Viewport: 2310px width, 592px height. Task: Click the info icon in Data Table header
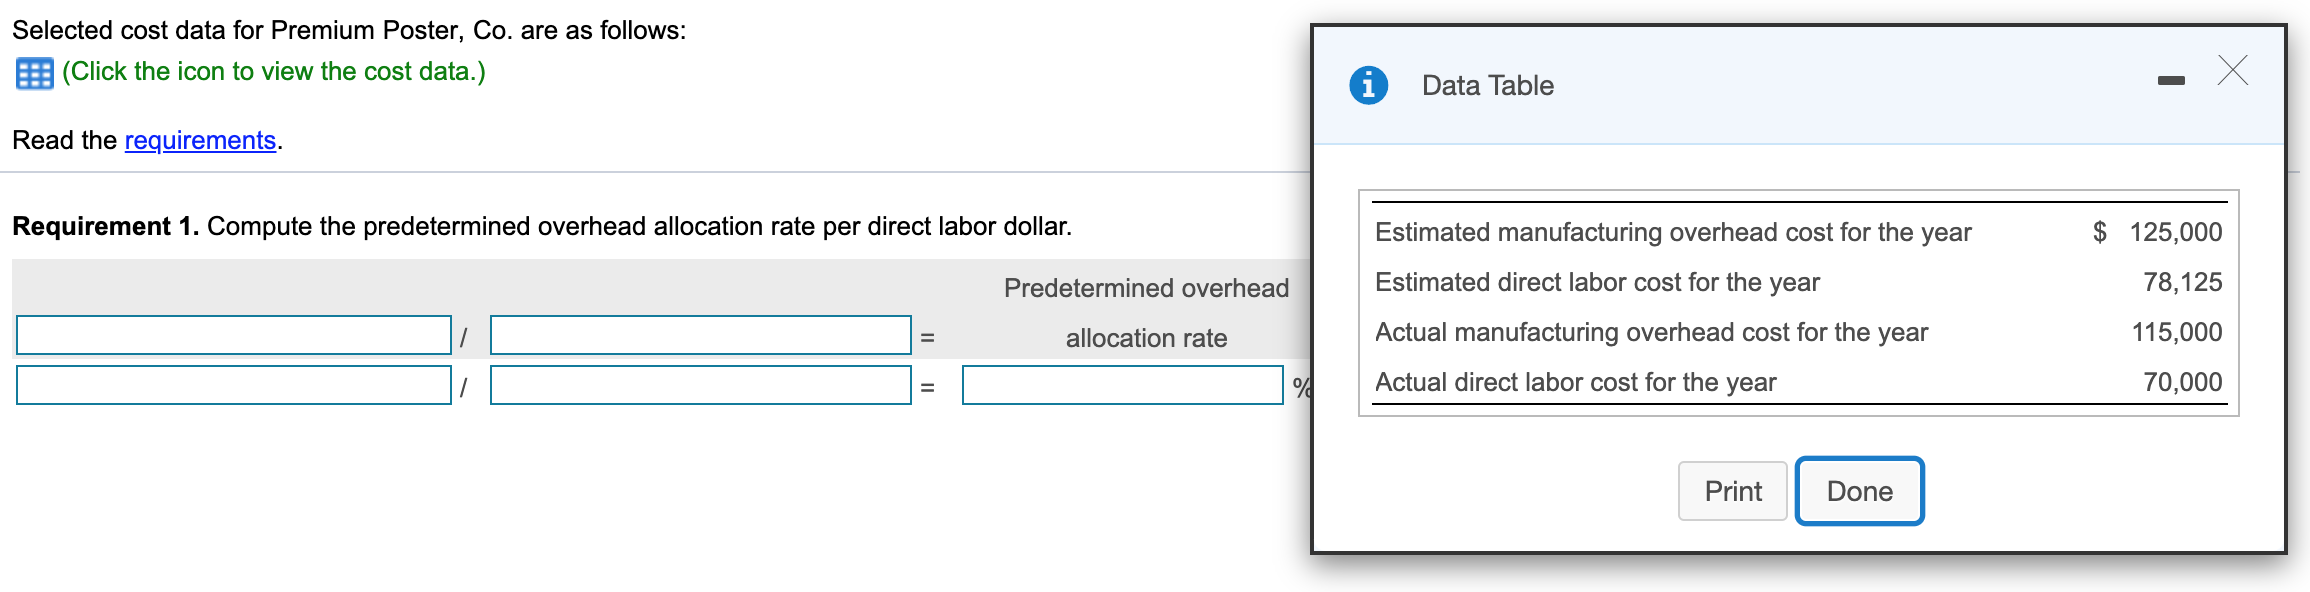(1368, 85)
